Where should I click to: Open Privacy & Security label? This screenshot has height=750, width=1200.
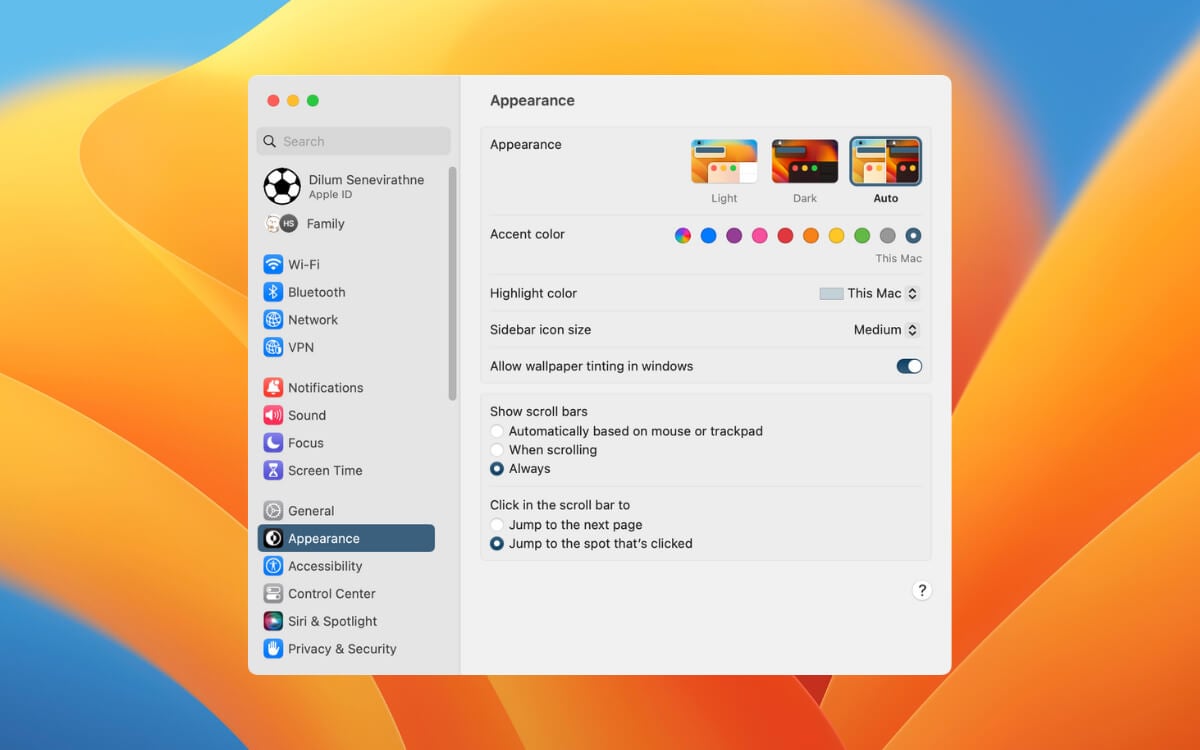[342, 649]
